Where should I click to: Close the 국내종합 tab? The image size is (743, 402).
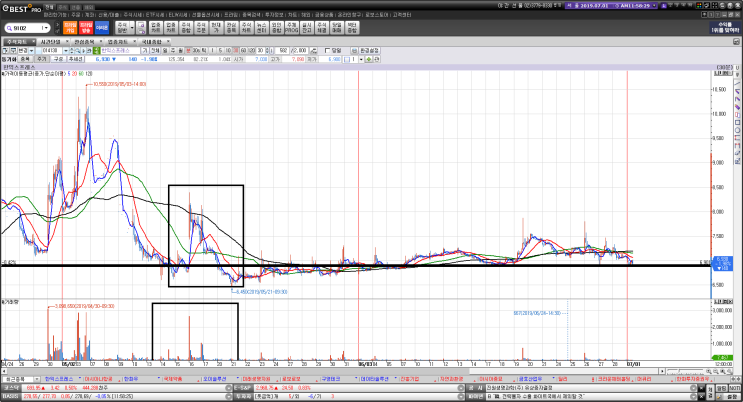168,42
